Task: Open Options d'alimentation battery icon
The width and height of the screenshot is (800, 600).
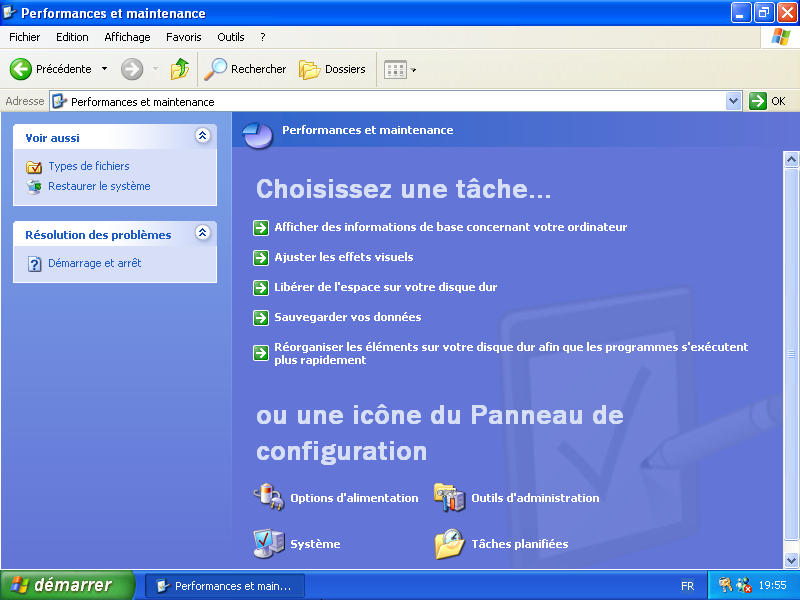Action: tap(269, 496)
